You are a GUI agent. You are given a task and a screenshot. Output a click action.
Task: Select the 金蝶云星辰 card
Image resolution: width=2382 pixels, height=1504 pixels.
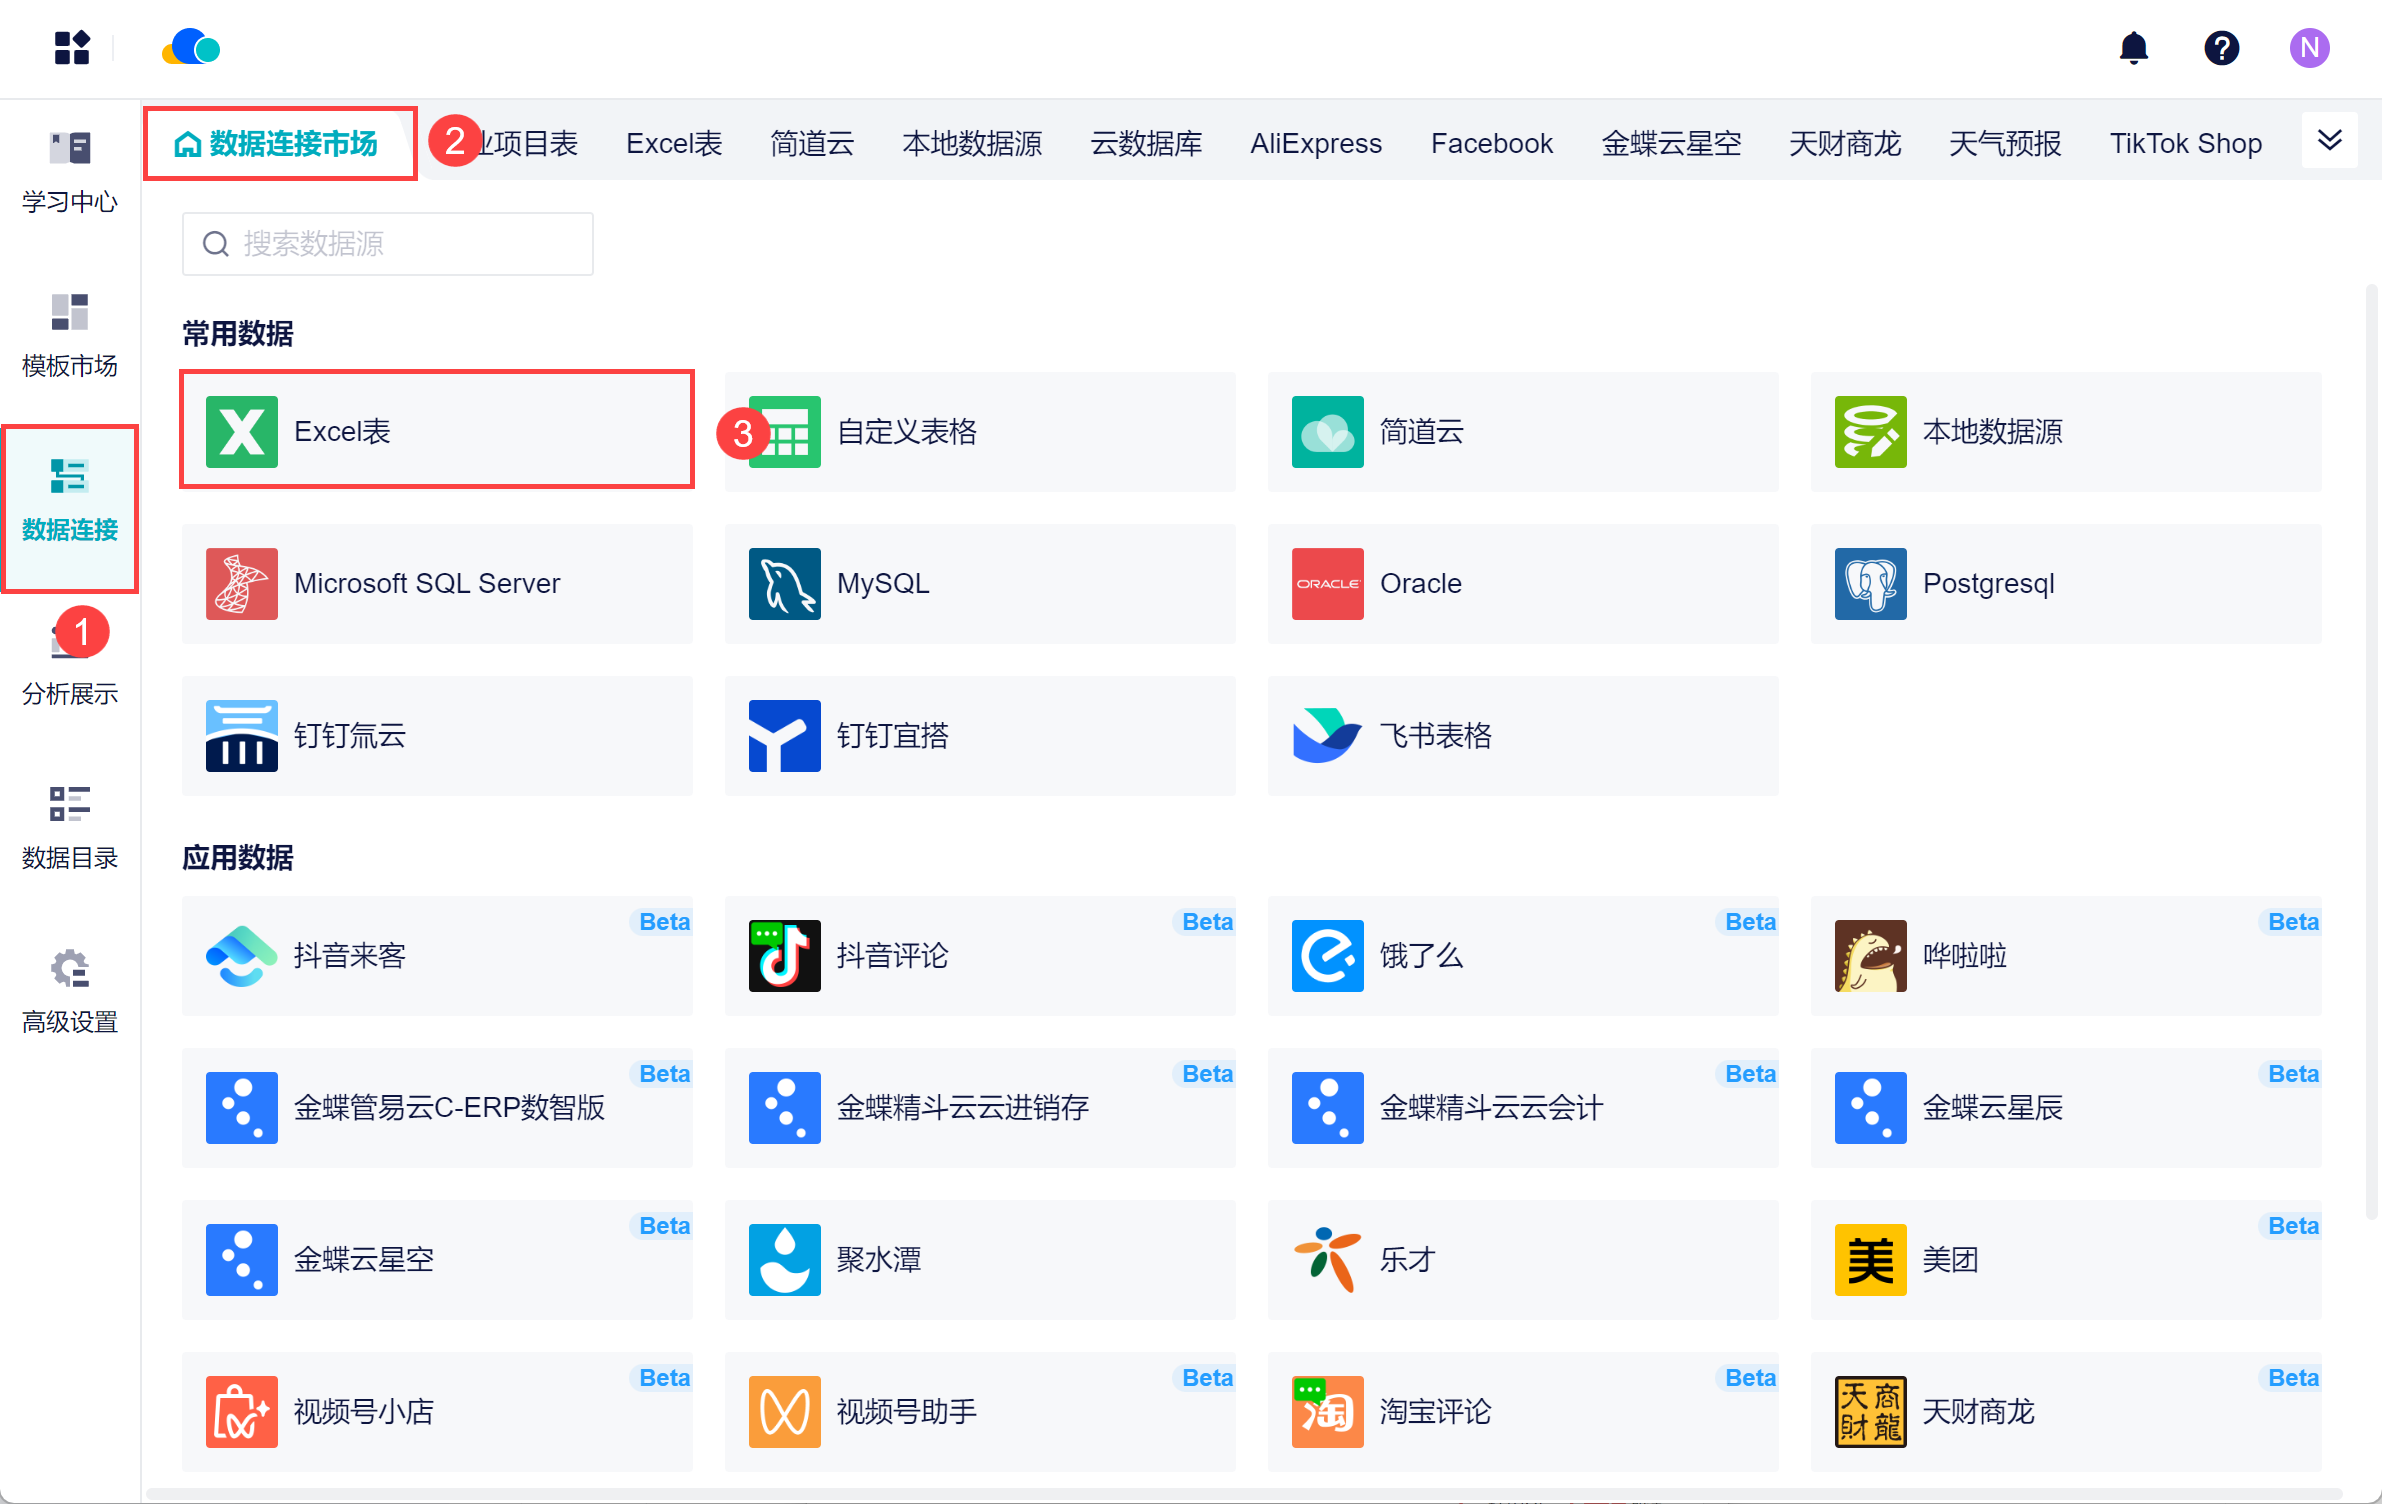(x=2066, y=1107)
